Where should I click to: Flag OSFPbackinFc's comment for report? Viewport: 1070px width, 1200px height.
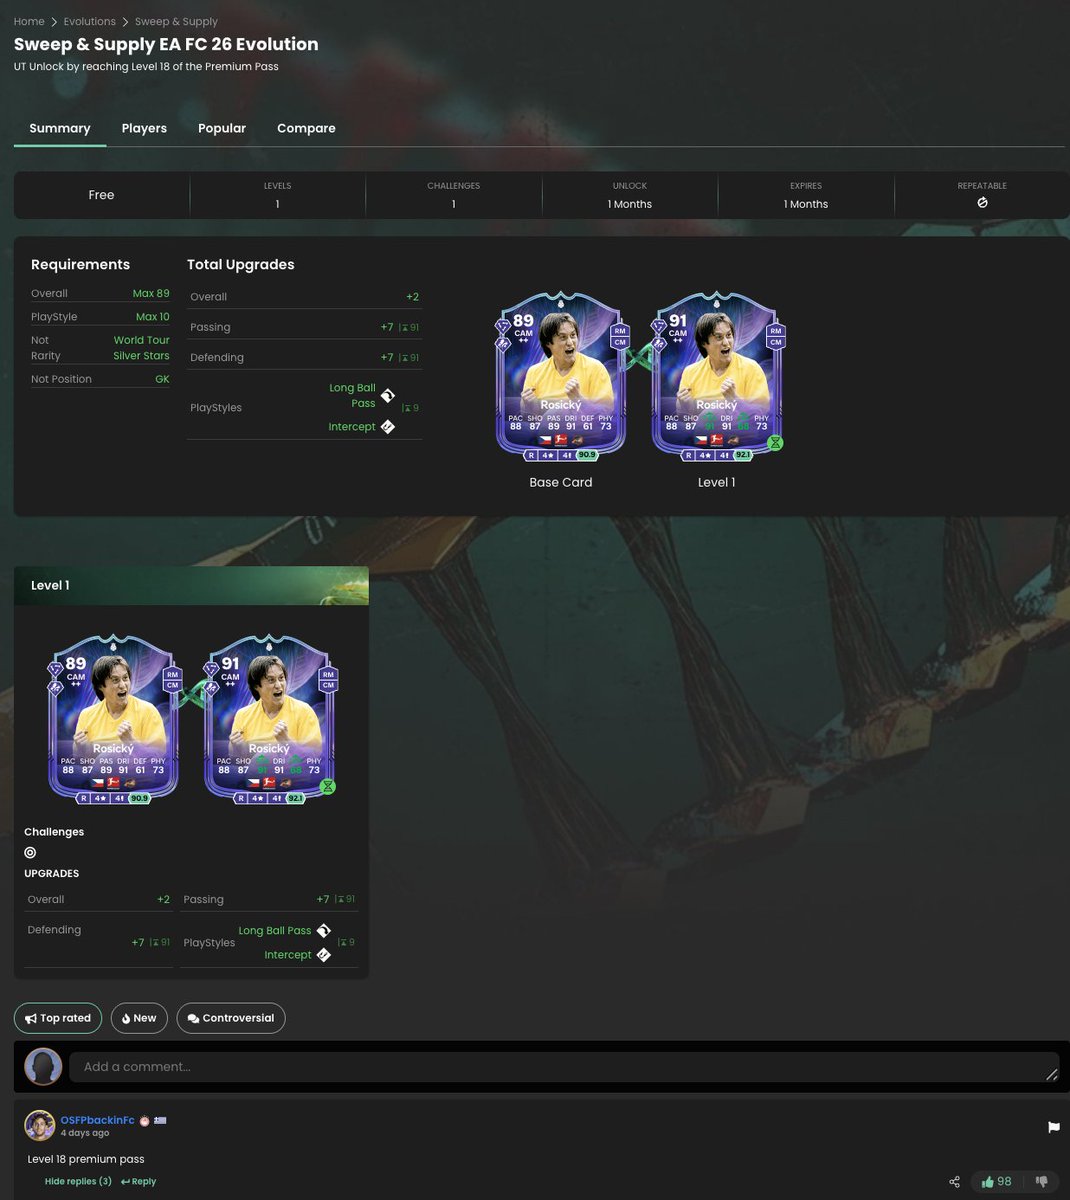1053,1127
